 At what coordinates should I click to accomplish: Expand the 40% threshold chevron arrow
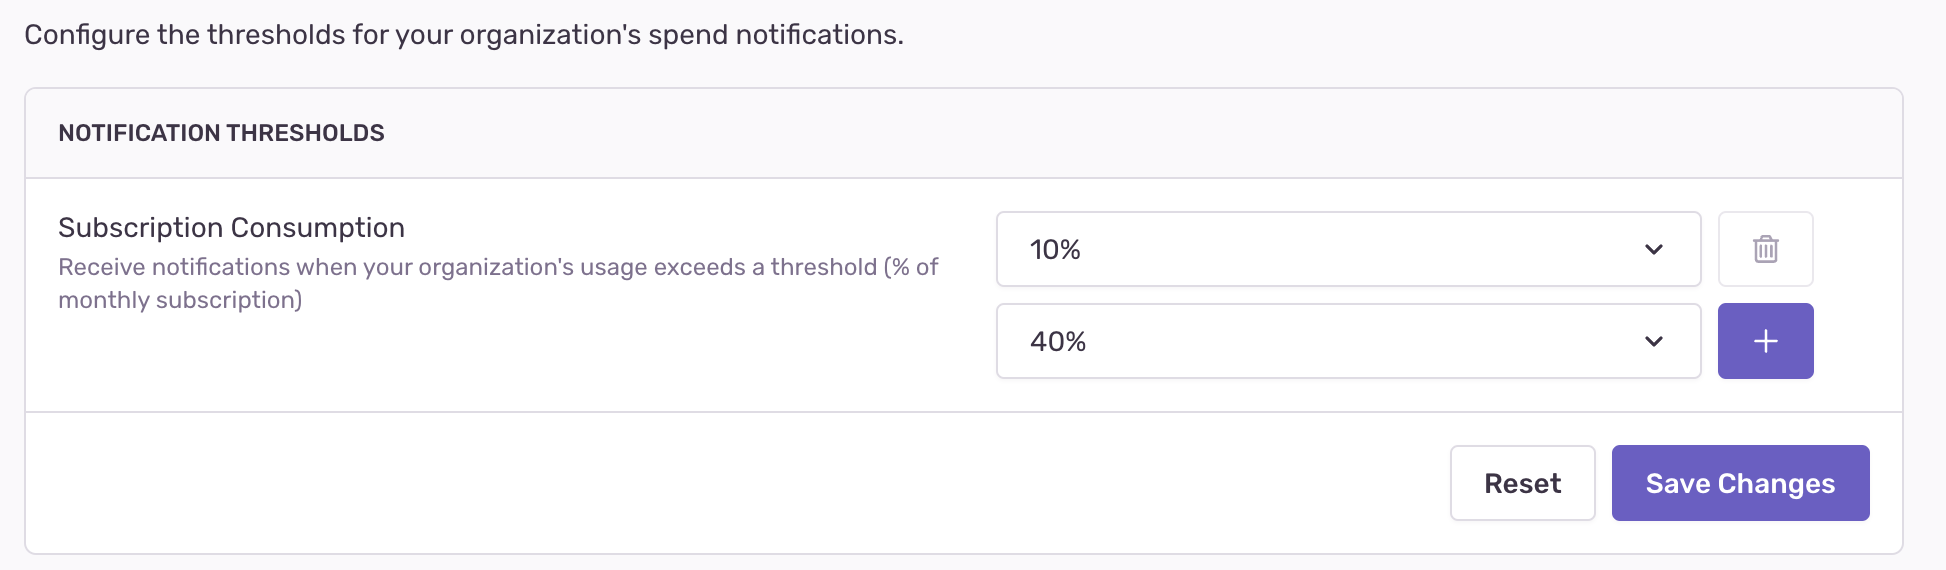coord(1654,341)
